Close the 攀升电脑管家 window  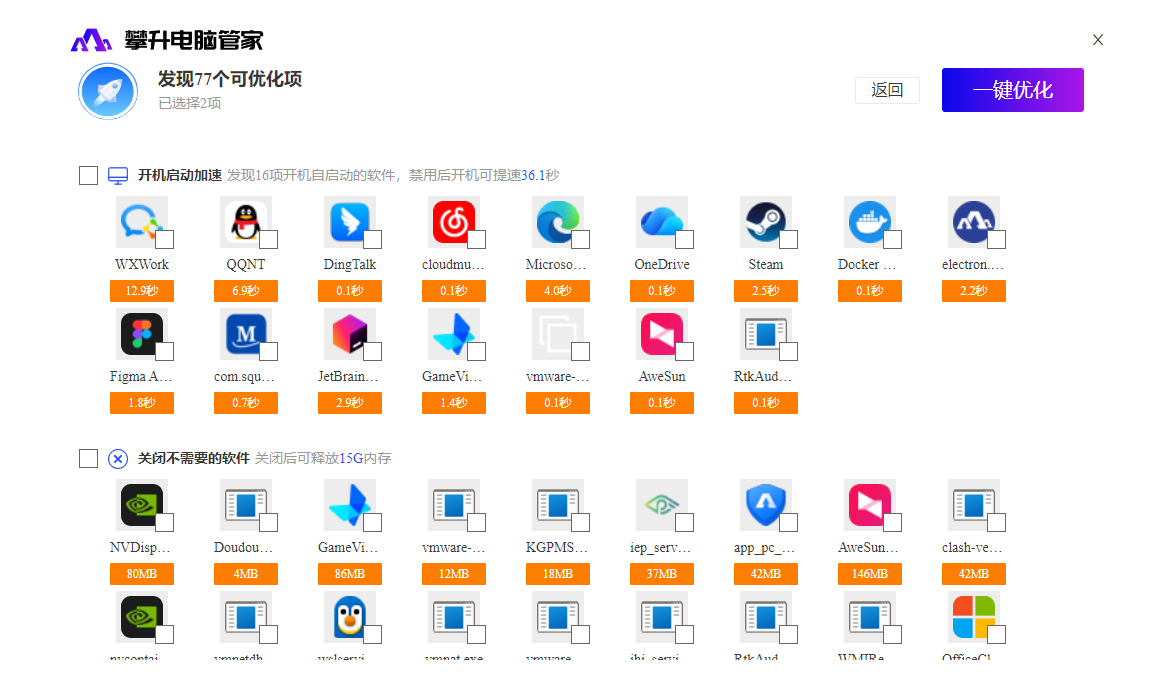(x=1098, y=40)
